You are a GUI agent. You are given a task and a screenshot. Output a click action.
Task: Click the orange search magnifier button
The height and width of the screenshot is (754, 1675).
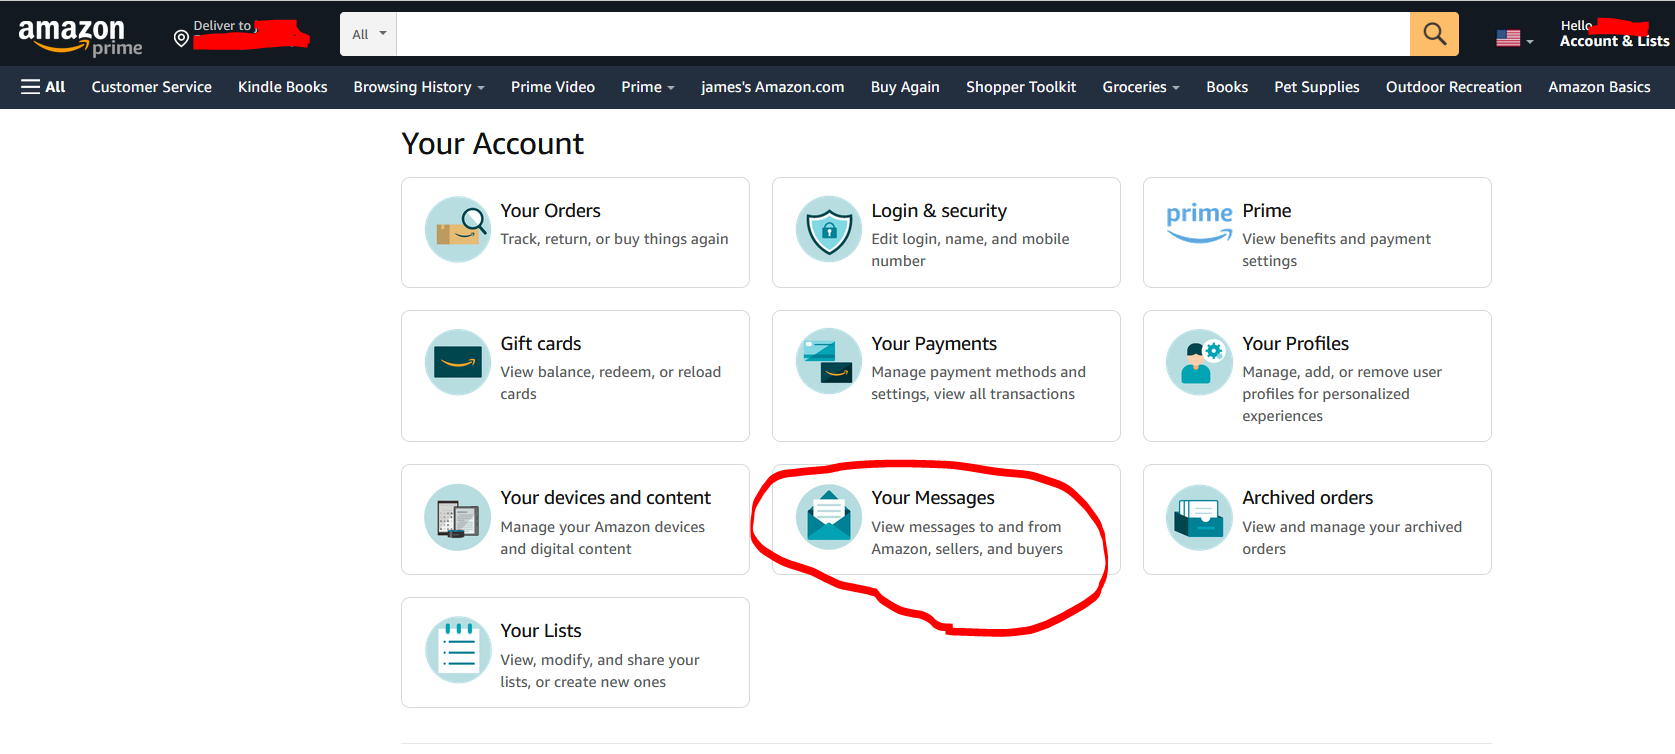coord(1434,34)
